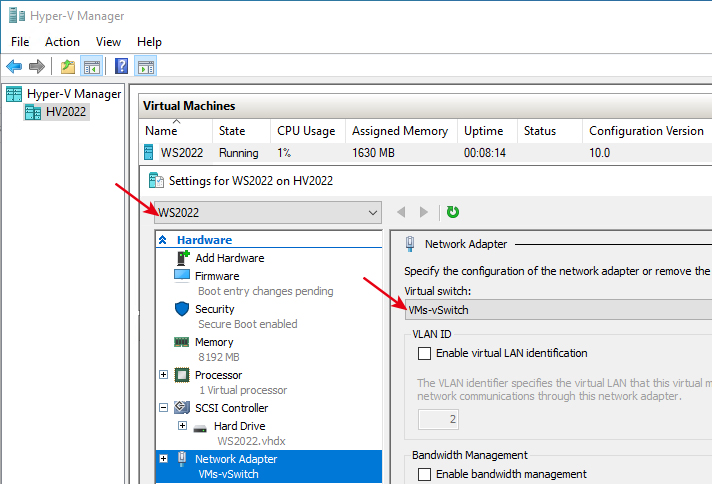Select Add Hardware in hardware list

[x=230, y=258]
